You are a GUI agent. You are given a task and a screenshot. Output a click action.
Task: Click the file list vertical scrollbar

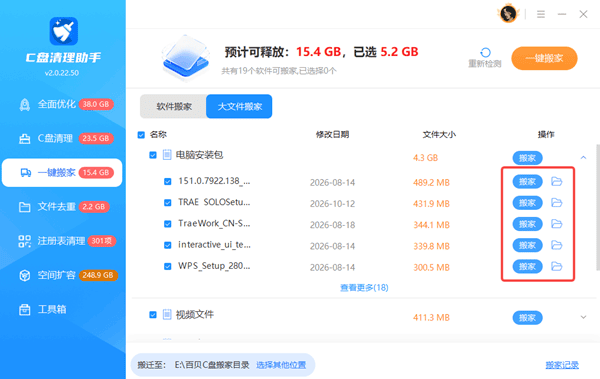coord(598,207)
